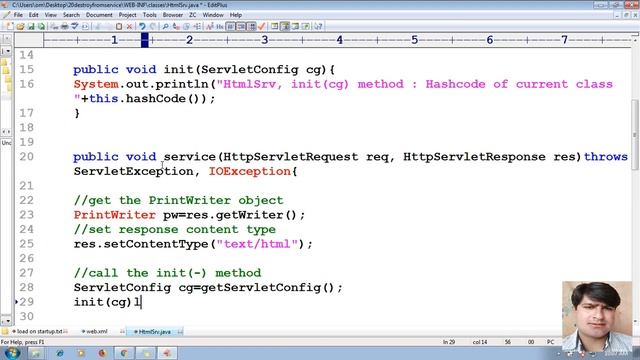Open the Help menu
Image resolution: width=640 pixels, height=360 pixels.
coord(236,15)
